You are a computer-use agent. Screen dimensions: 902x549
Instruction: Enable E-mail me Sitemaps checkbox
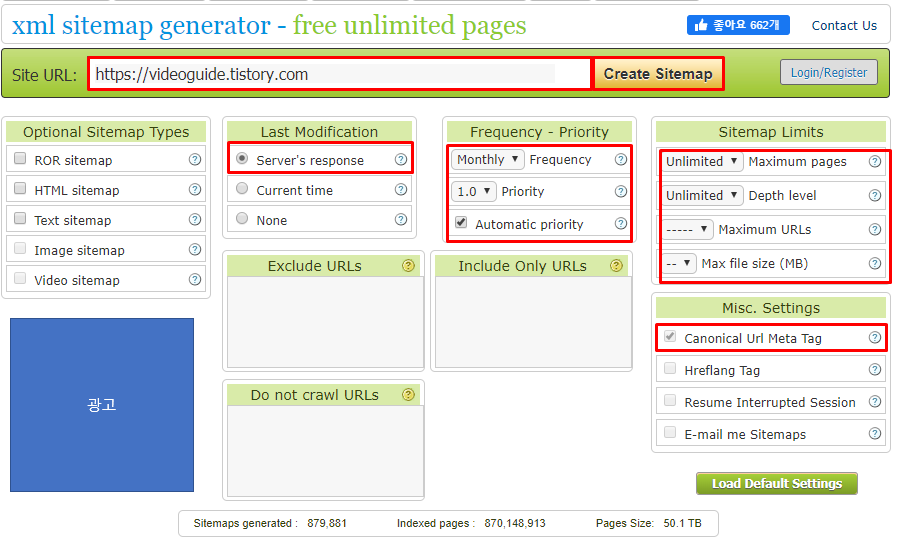[670, 432]
